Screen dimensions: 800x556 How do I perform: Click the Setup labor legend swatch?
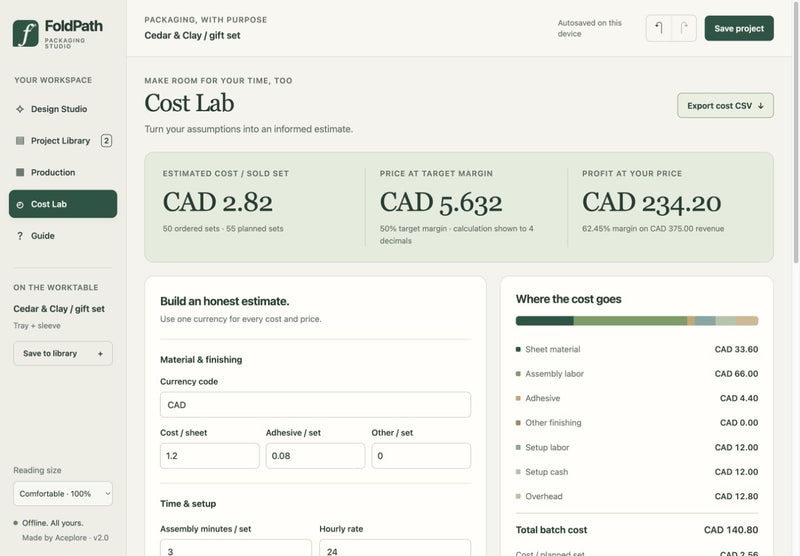pos(518,447)
